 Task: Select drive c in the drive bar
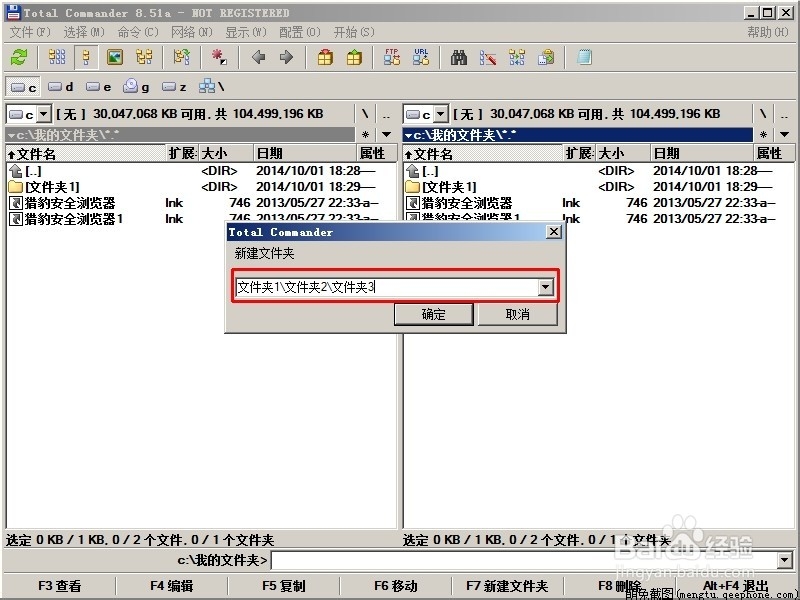tap(23, 87)
